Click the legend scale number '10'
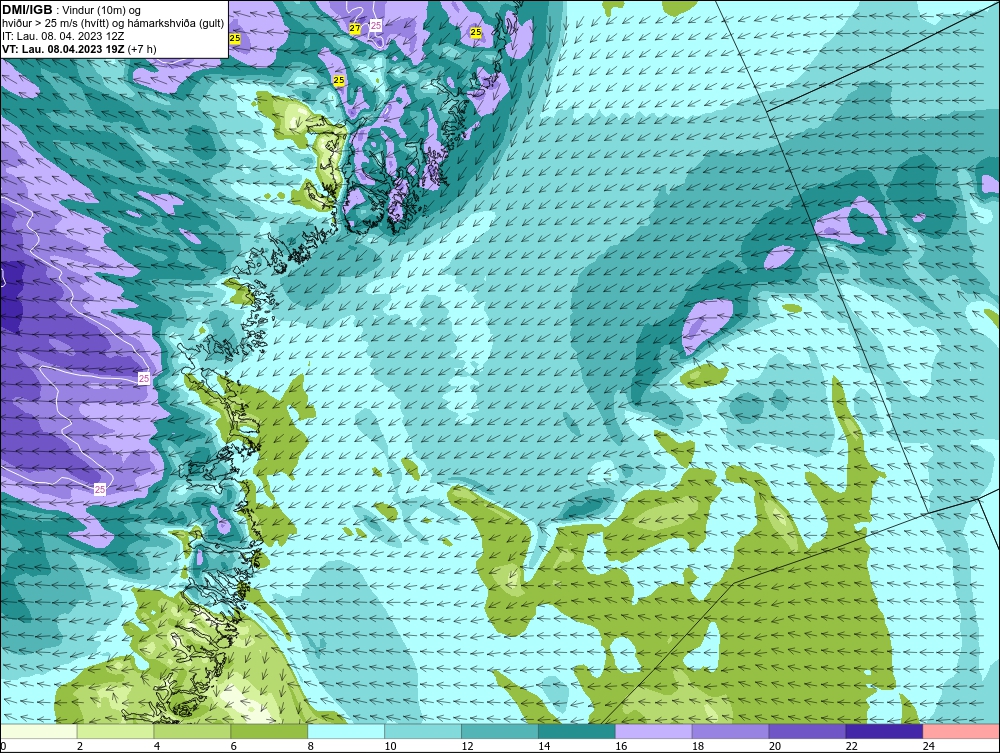The width and height of the screenshot is (1000, 753). [390, 746]
